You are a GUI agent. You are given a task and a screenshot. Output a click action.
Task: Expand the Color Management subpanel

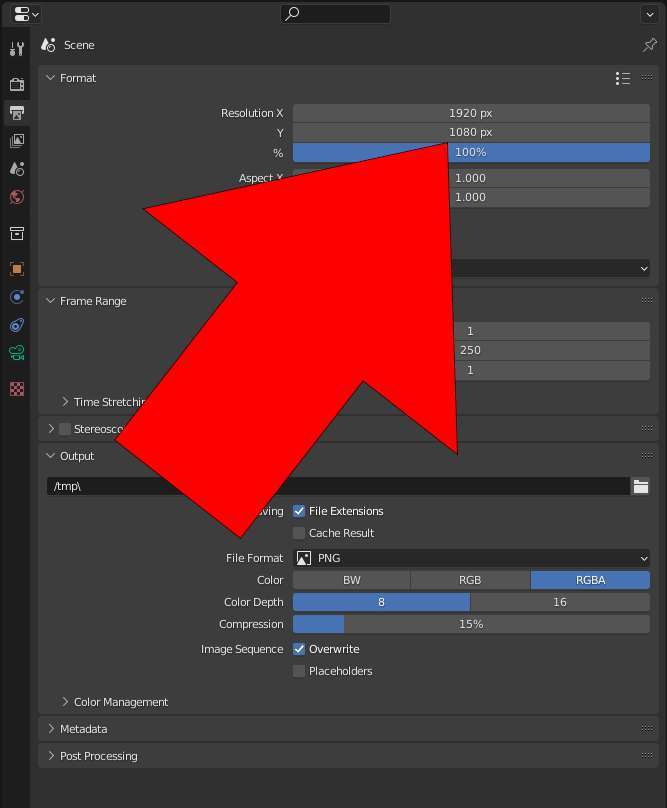65,701
